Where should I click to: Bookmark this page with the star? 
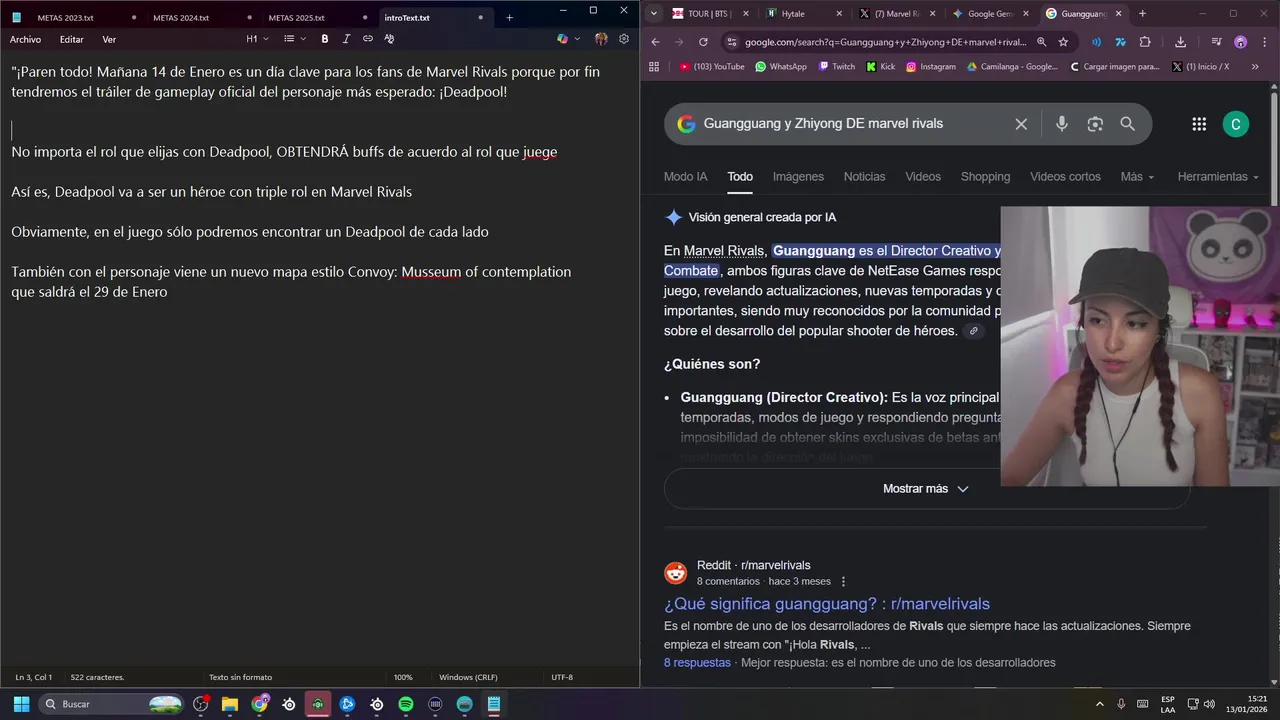coord(1063,42)
